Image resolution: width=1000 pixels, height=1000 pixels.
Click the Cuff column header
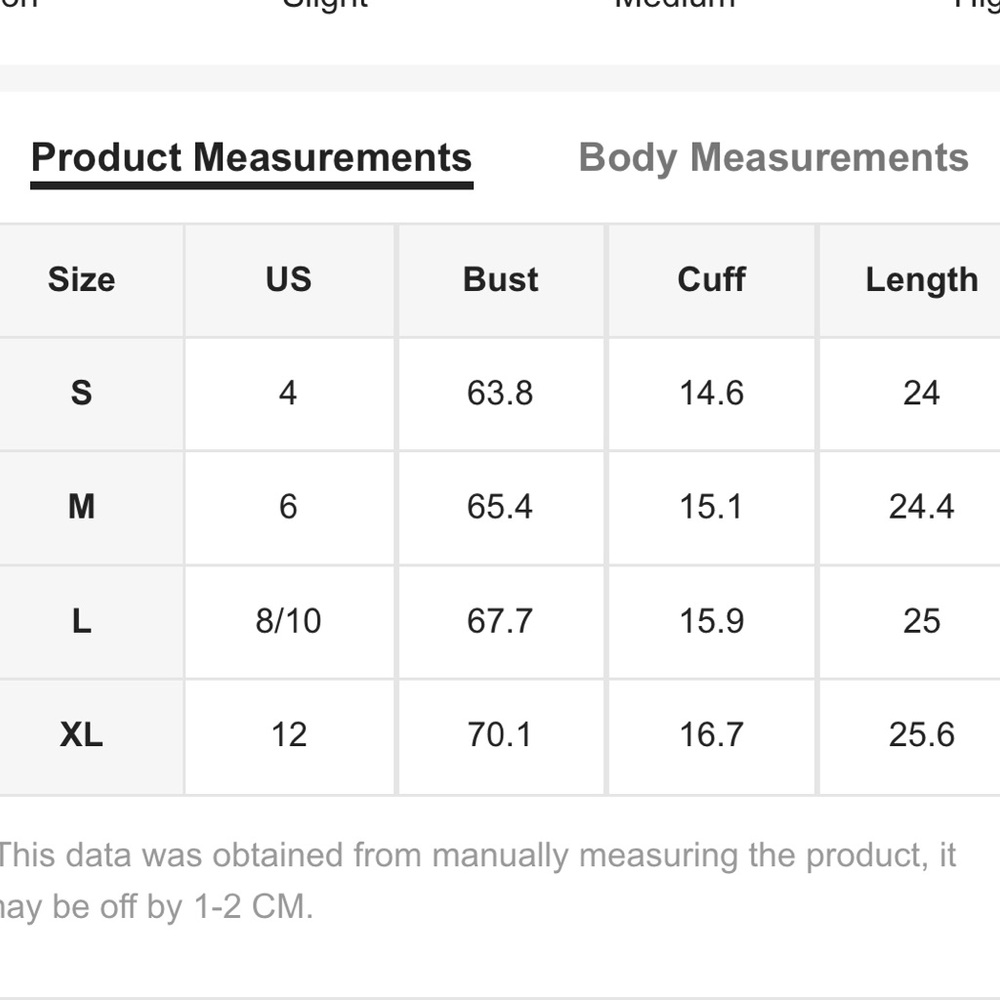(712, 281)
